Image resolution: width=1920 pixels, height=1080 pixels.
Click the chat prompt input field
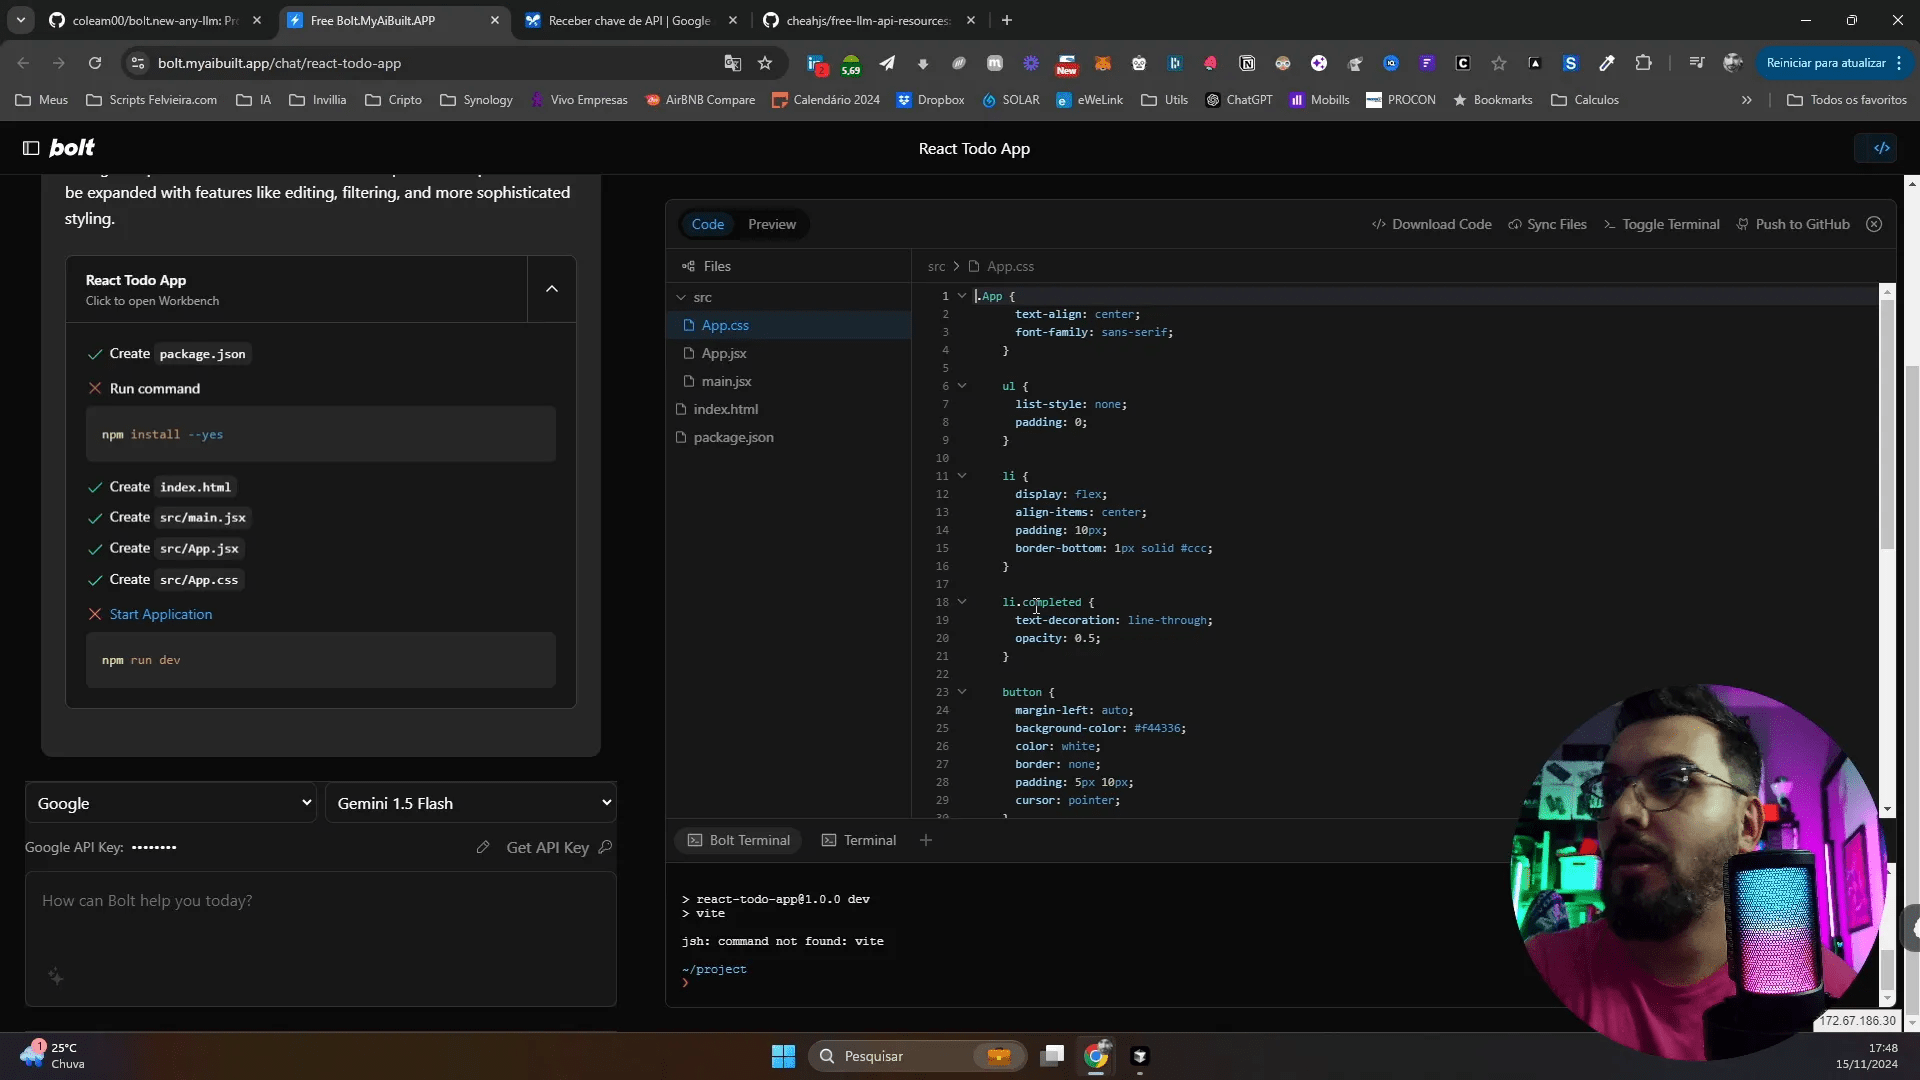(x=321, y=938)
